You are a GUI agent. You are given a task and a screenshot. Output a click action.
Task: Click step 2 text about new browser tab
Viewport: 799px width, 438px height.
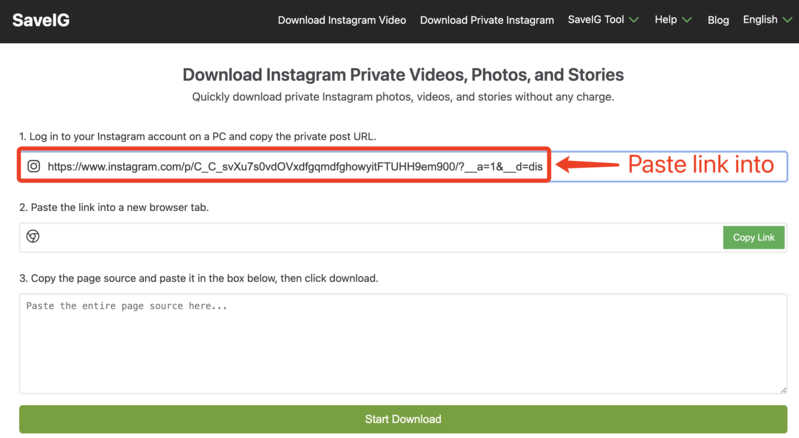click(x=114, y=207)
